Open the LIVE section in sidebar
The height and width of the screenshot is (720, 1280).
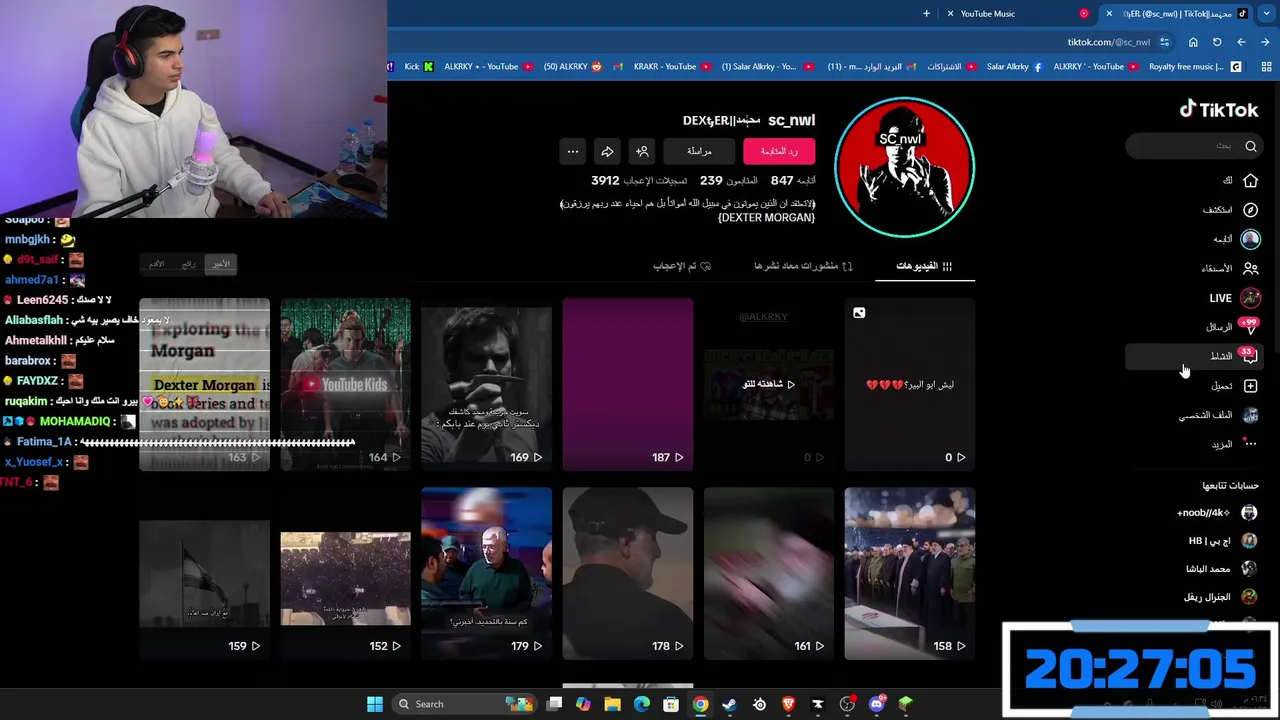(1234, 298)
